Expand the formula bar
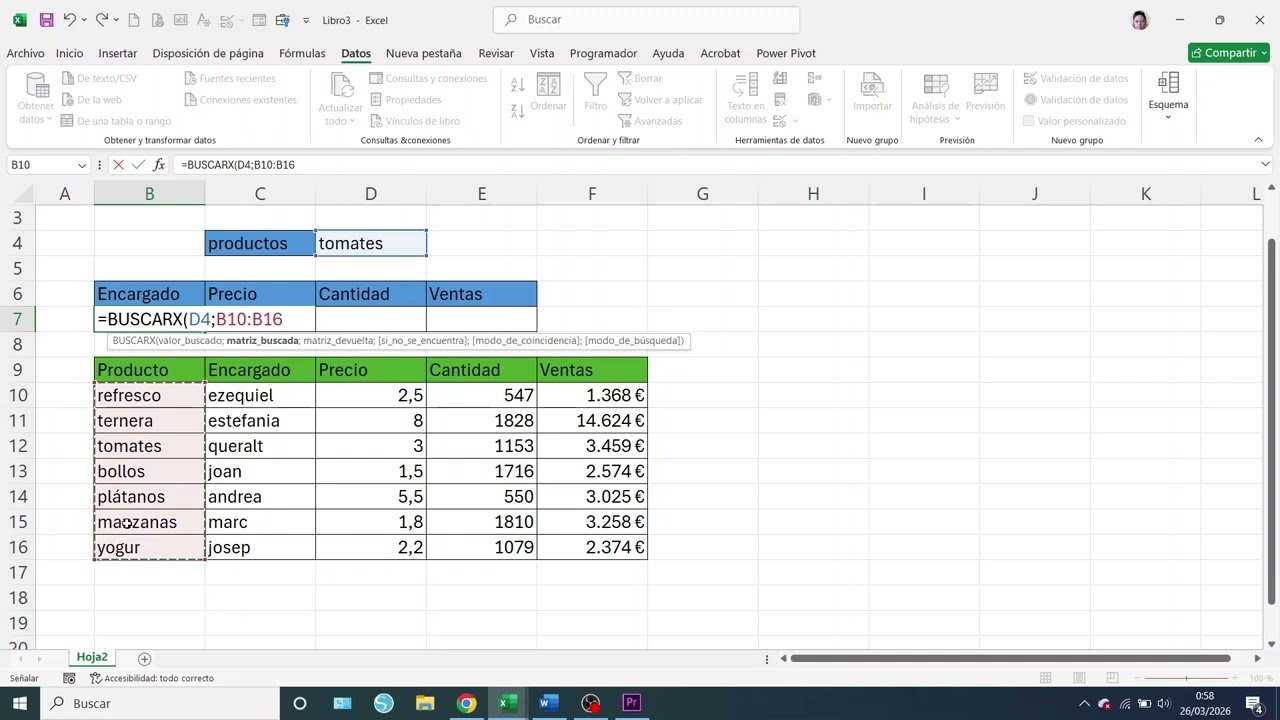The image size is (1280, 720). click(1265, 165)
